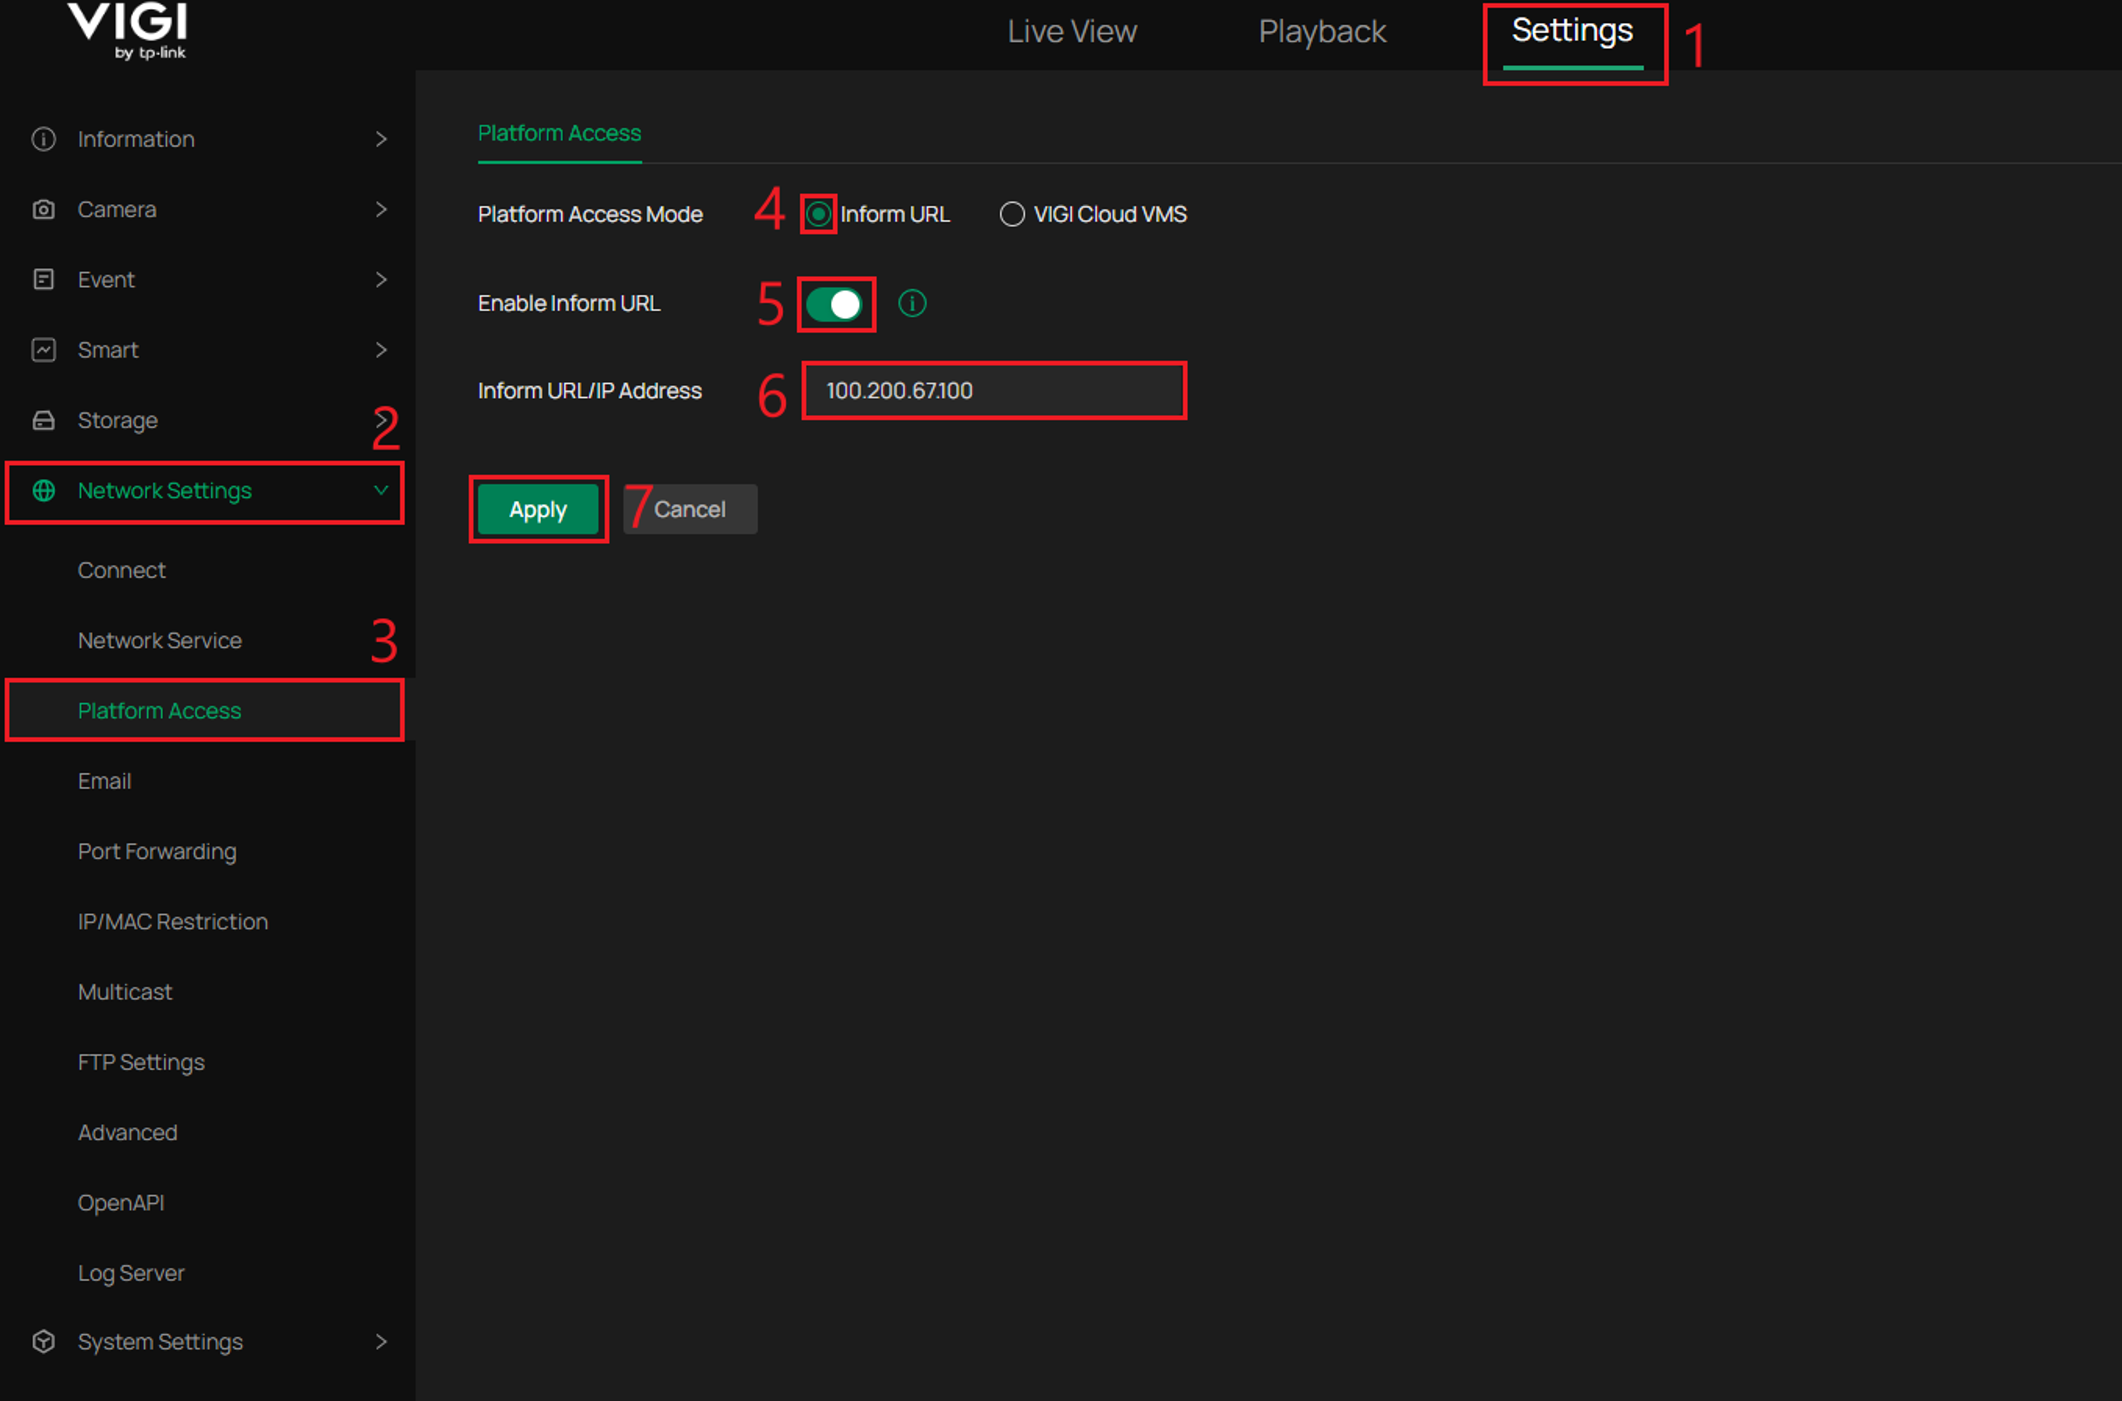
Task: Select the VIGI Cloud VMS radio button
Action: pyautogui.click(x=1012, y=214)
